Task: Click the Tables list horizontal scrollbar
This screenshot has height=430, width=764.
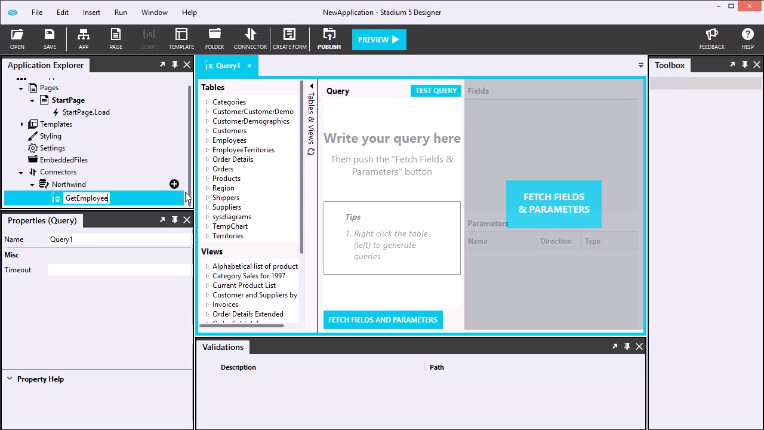Action: pos(243,325)
